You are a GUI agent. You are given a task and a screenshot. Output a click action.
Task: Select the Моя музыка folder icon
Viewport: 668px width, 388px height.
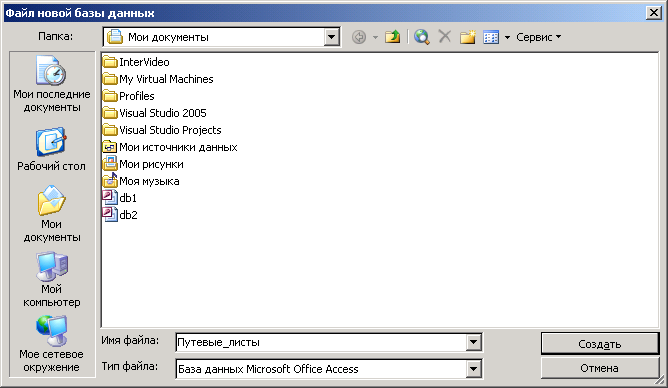(x=110, y=181)
